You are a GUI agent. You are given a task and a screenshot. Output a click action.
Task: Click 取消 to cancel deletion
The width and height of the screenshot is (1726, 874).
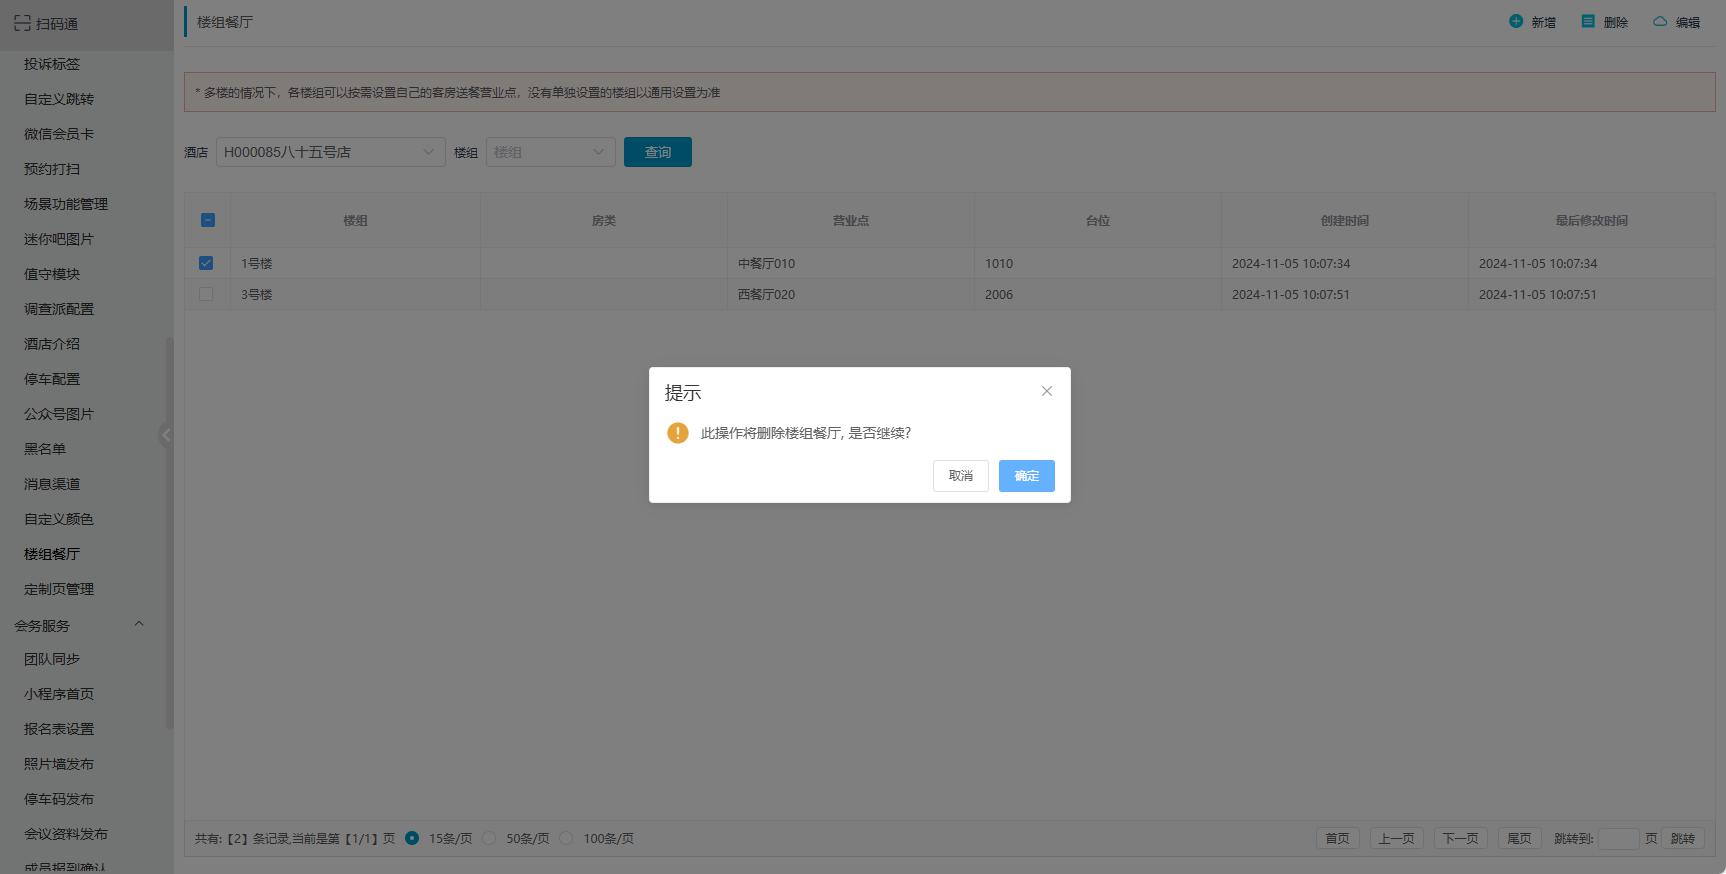point(960,476)
